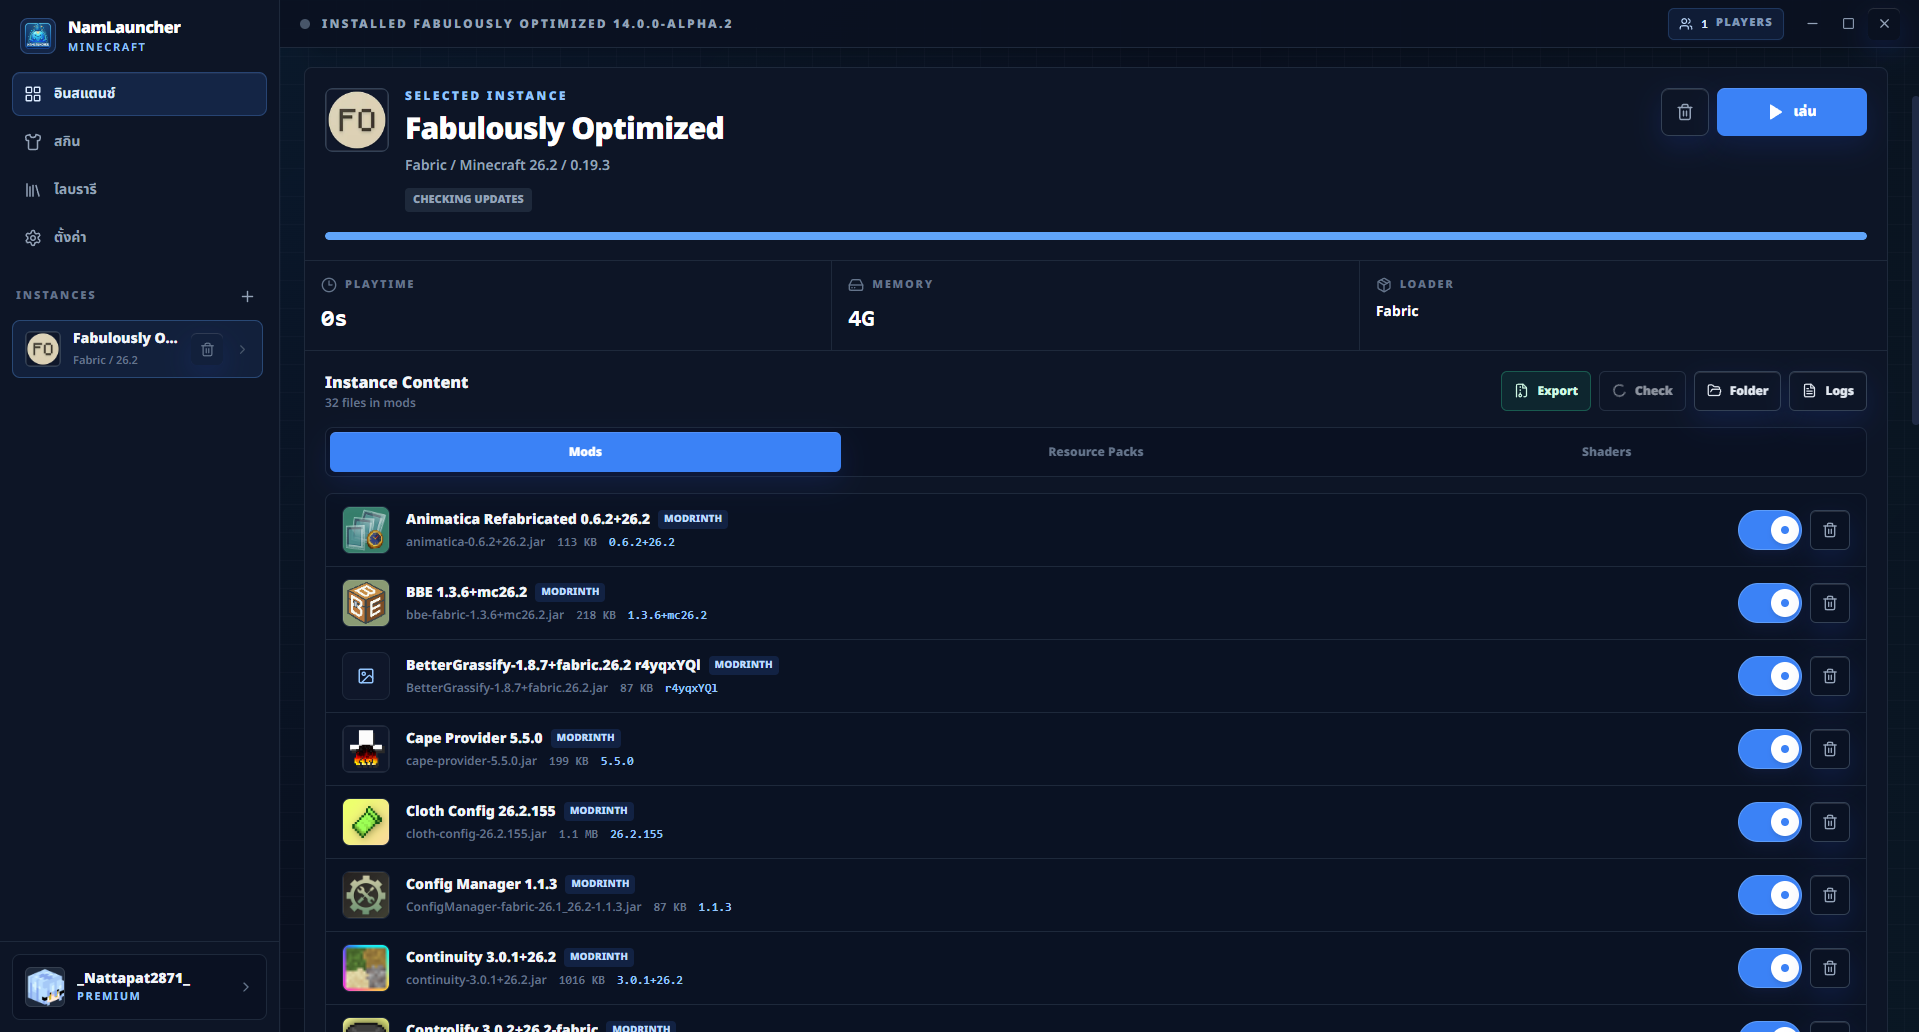The image size is (1919, 1032).
Task: Delete Fabulously Optimized from sidebar list
Action: (x=207, y=349)
